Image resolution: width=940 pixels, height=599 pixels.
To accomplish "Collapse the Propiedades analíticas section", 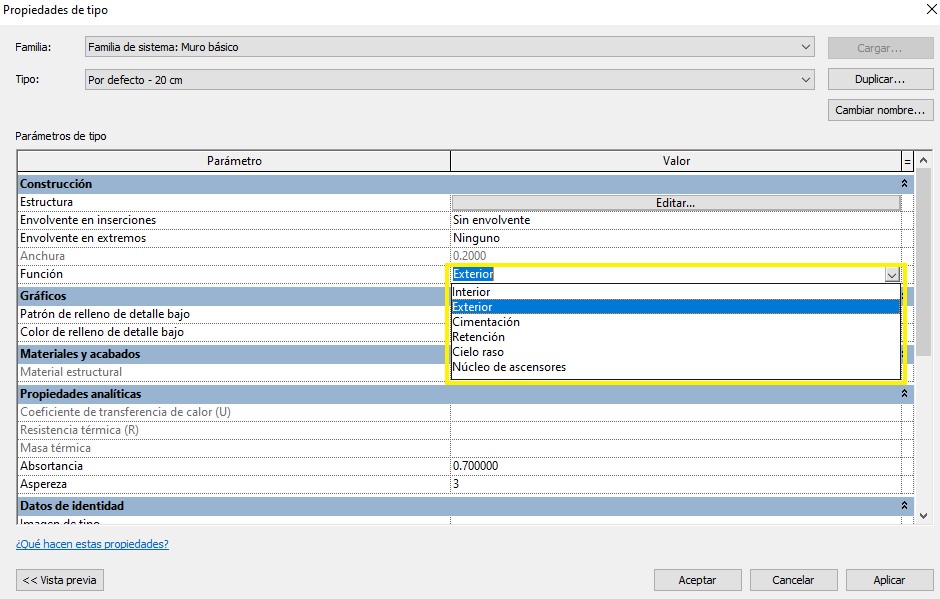I will (x=904, y=394).
